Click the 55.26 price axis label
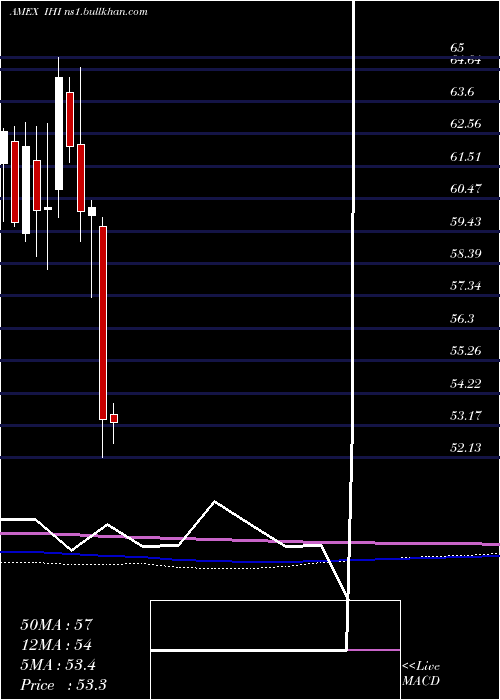Screen dimensions: 500x700 pos(466,350)
